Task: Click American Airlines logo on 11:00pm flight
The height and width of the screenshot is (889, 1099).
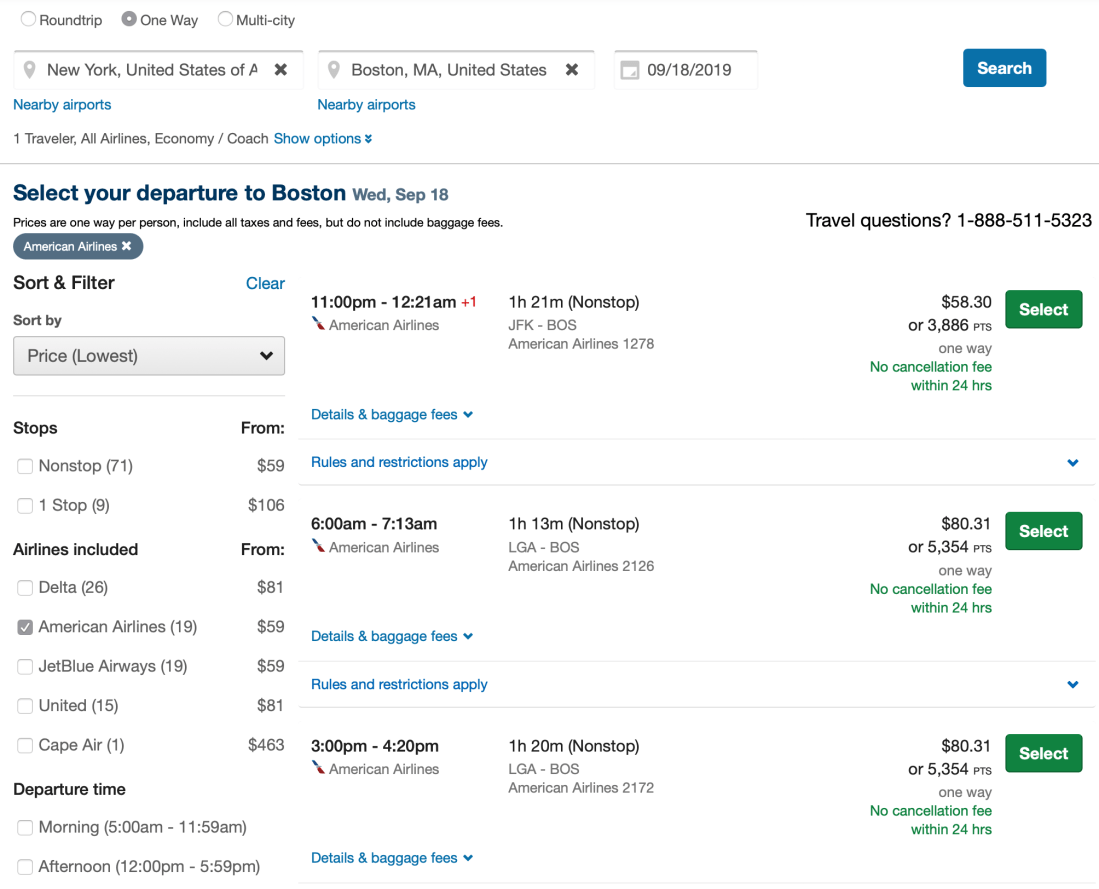Action: tap(318, 324)
